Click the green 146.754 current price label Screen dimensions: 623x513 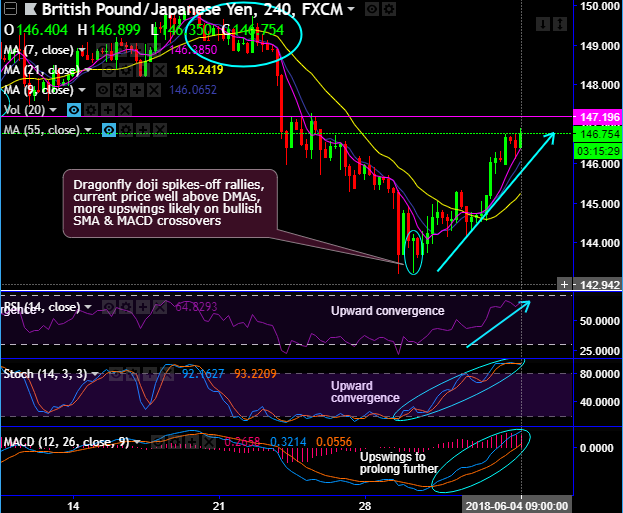click(598, 134)
